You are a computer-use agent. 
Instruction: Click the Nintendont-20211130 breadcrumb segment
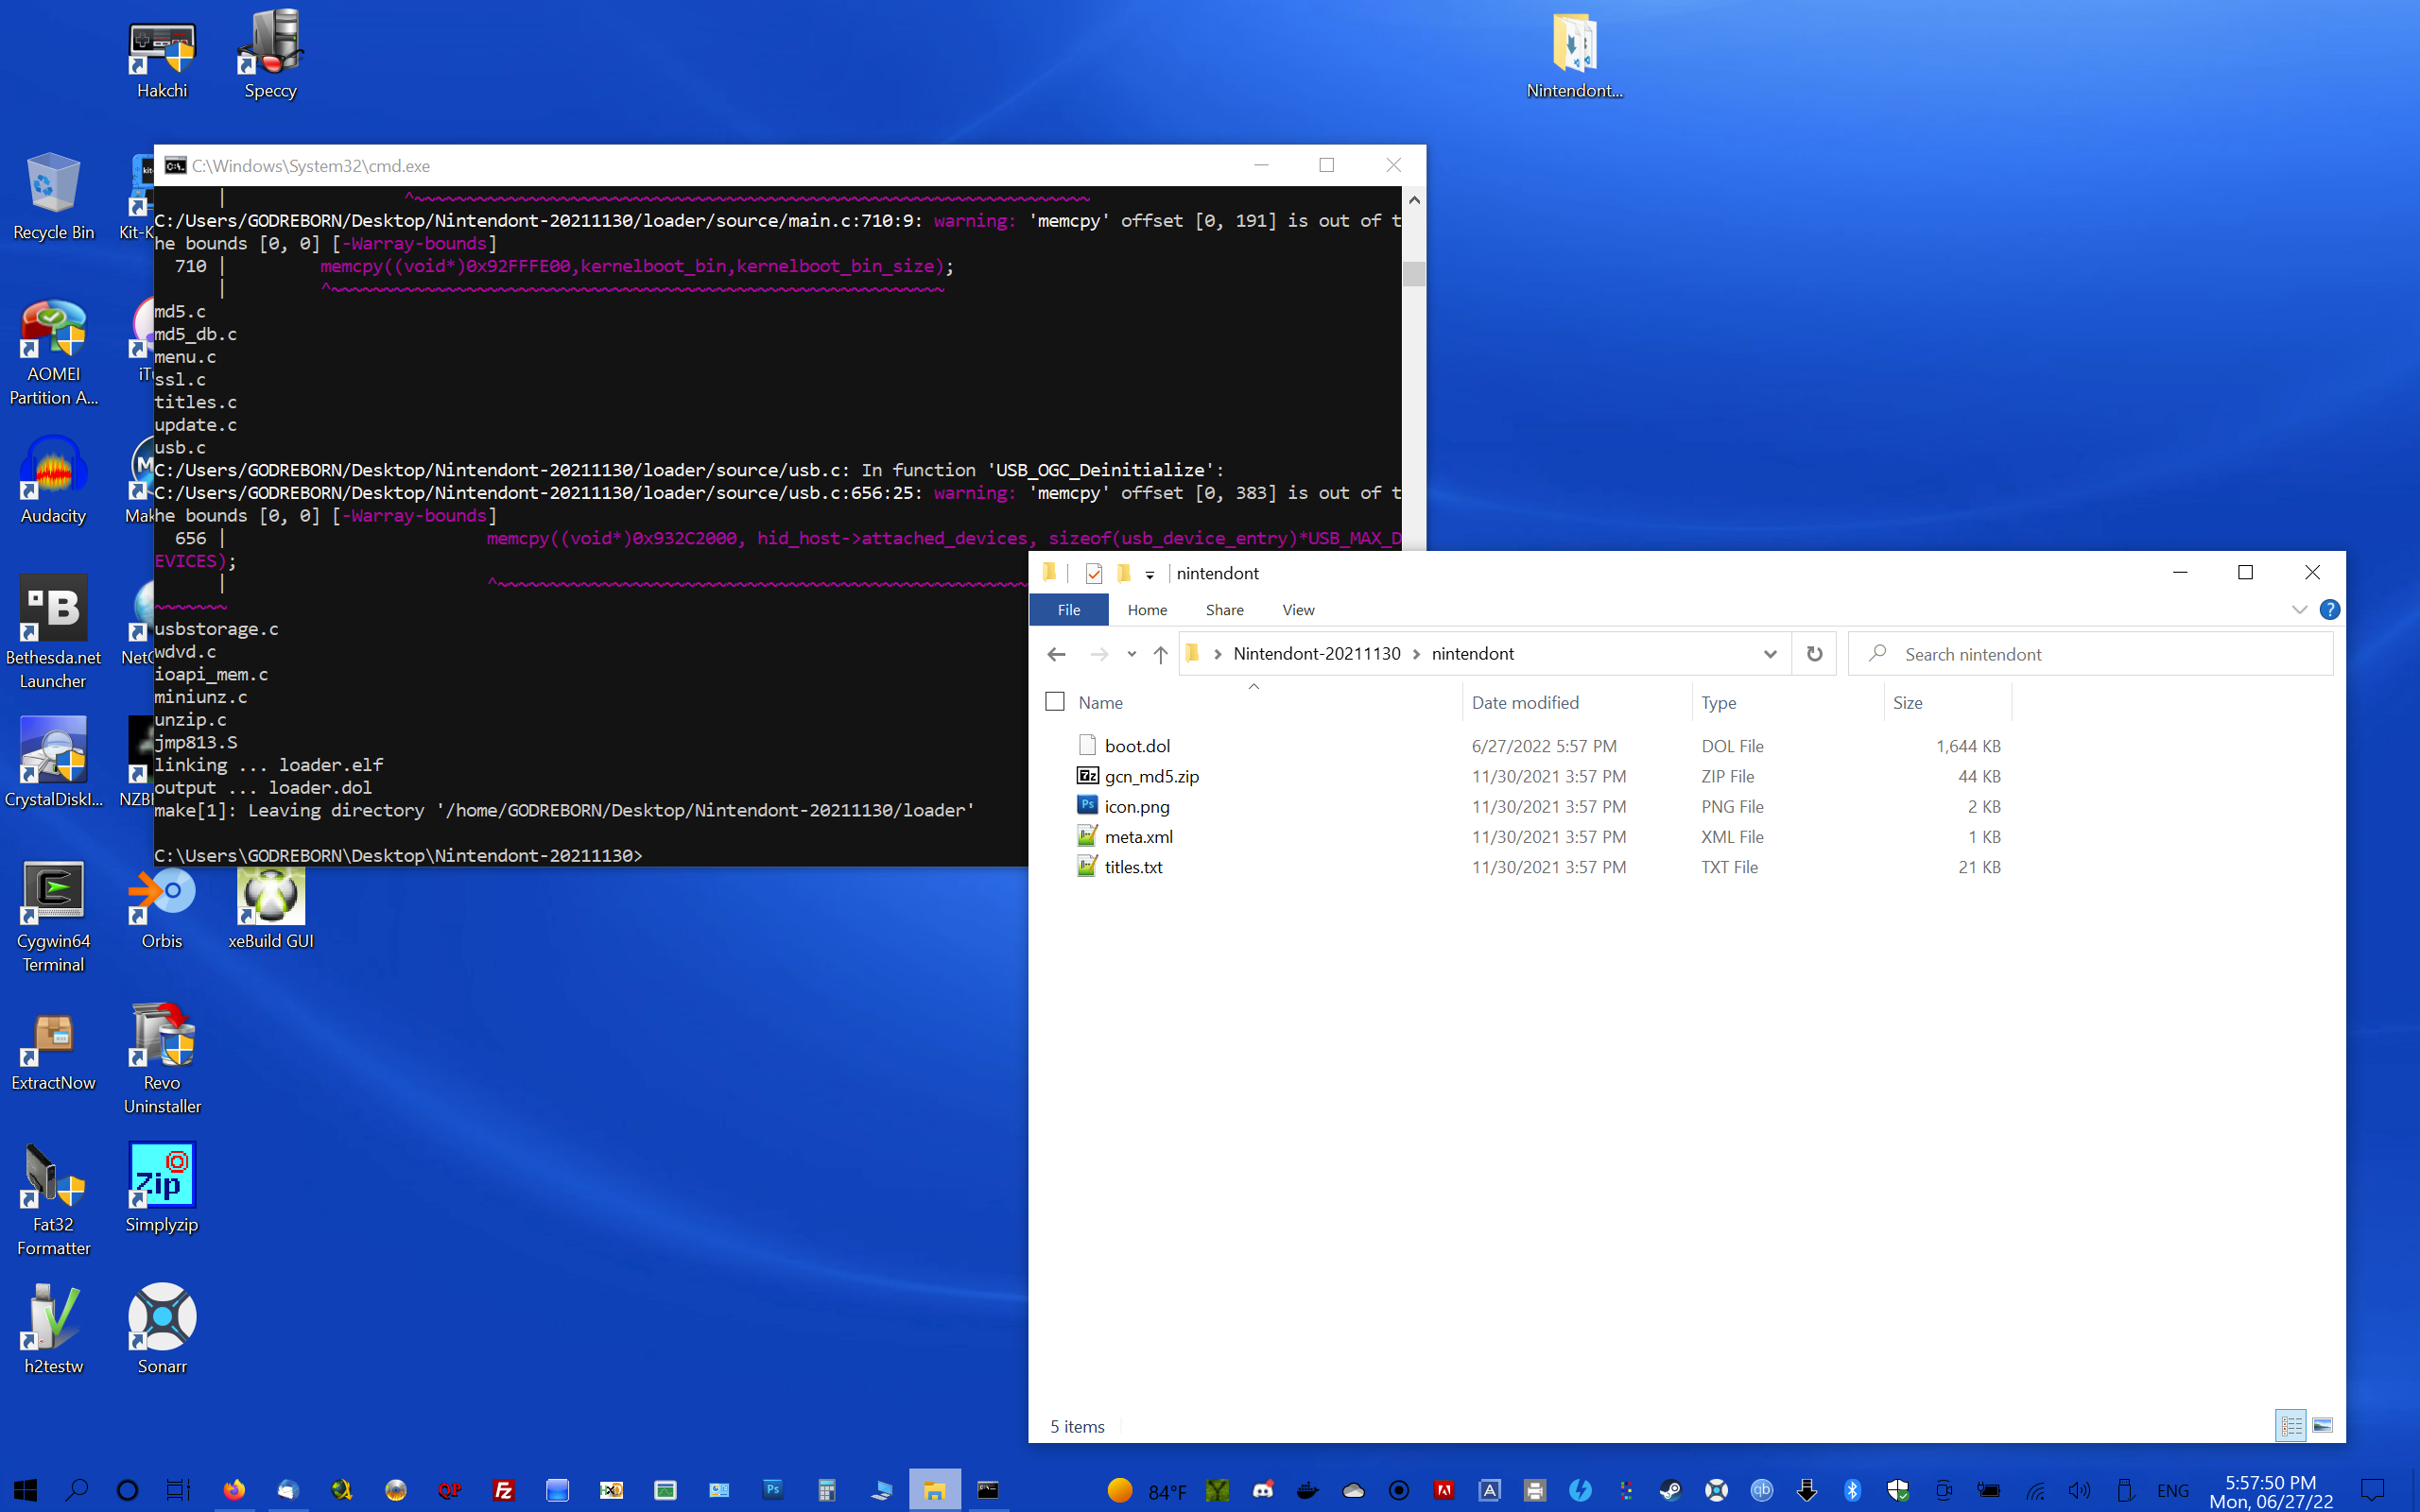pyautogui.click(x=1317, y=654)
